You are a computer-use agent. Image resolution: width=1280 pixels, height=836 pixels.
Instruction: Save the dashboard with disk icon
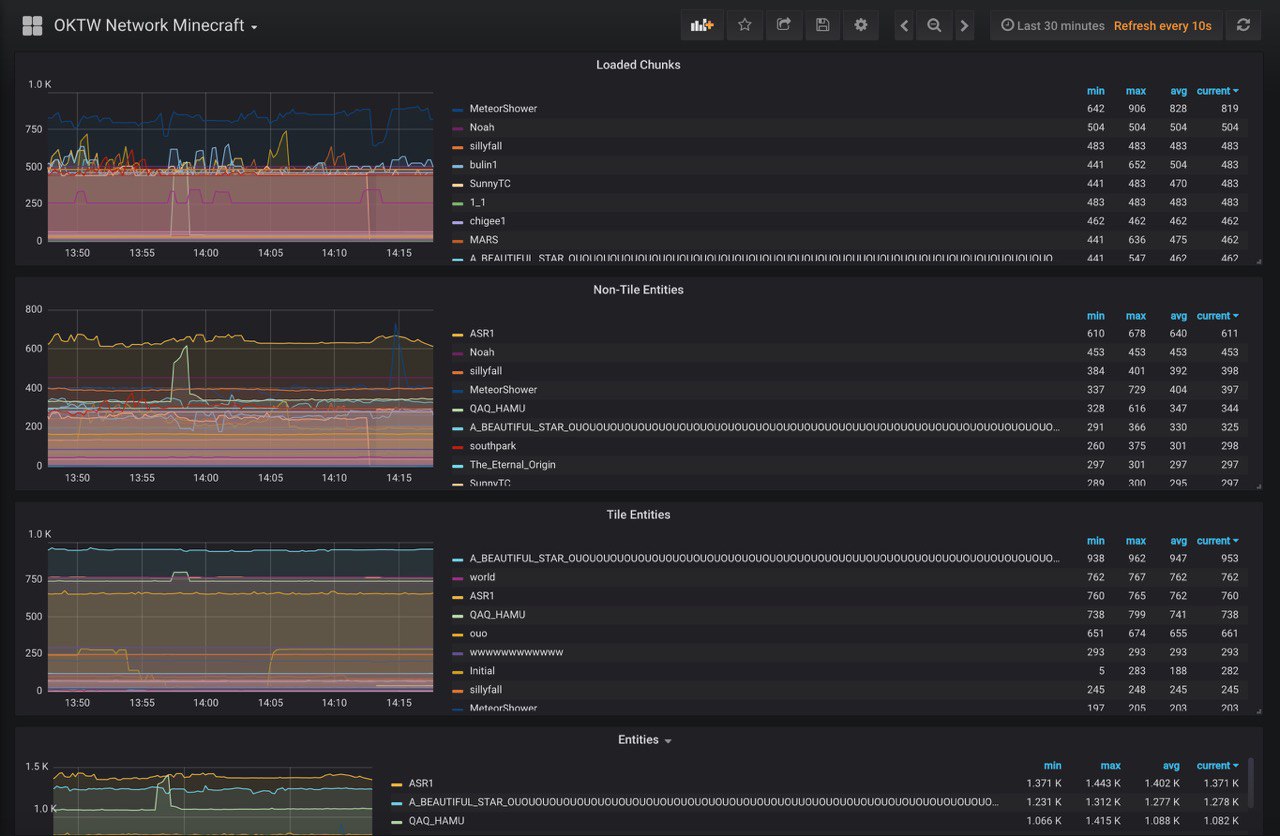(822, 25)
